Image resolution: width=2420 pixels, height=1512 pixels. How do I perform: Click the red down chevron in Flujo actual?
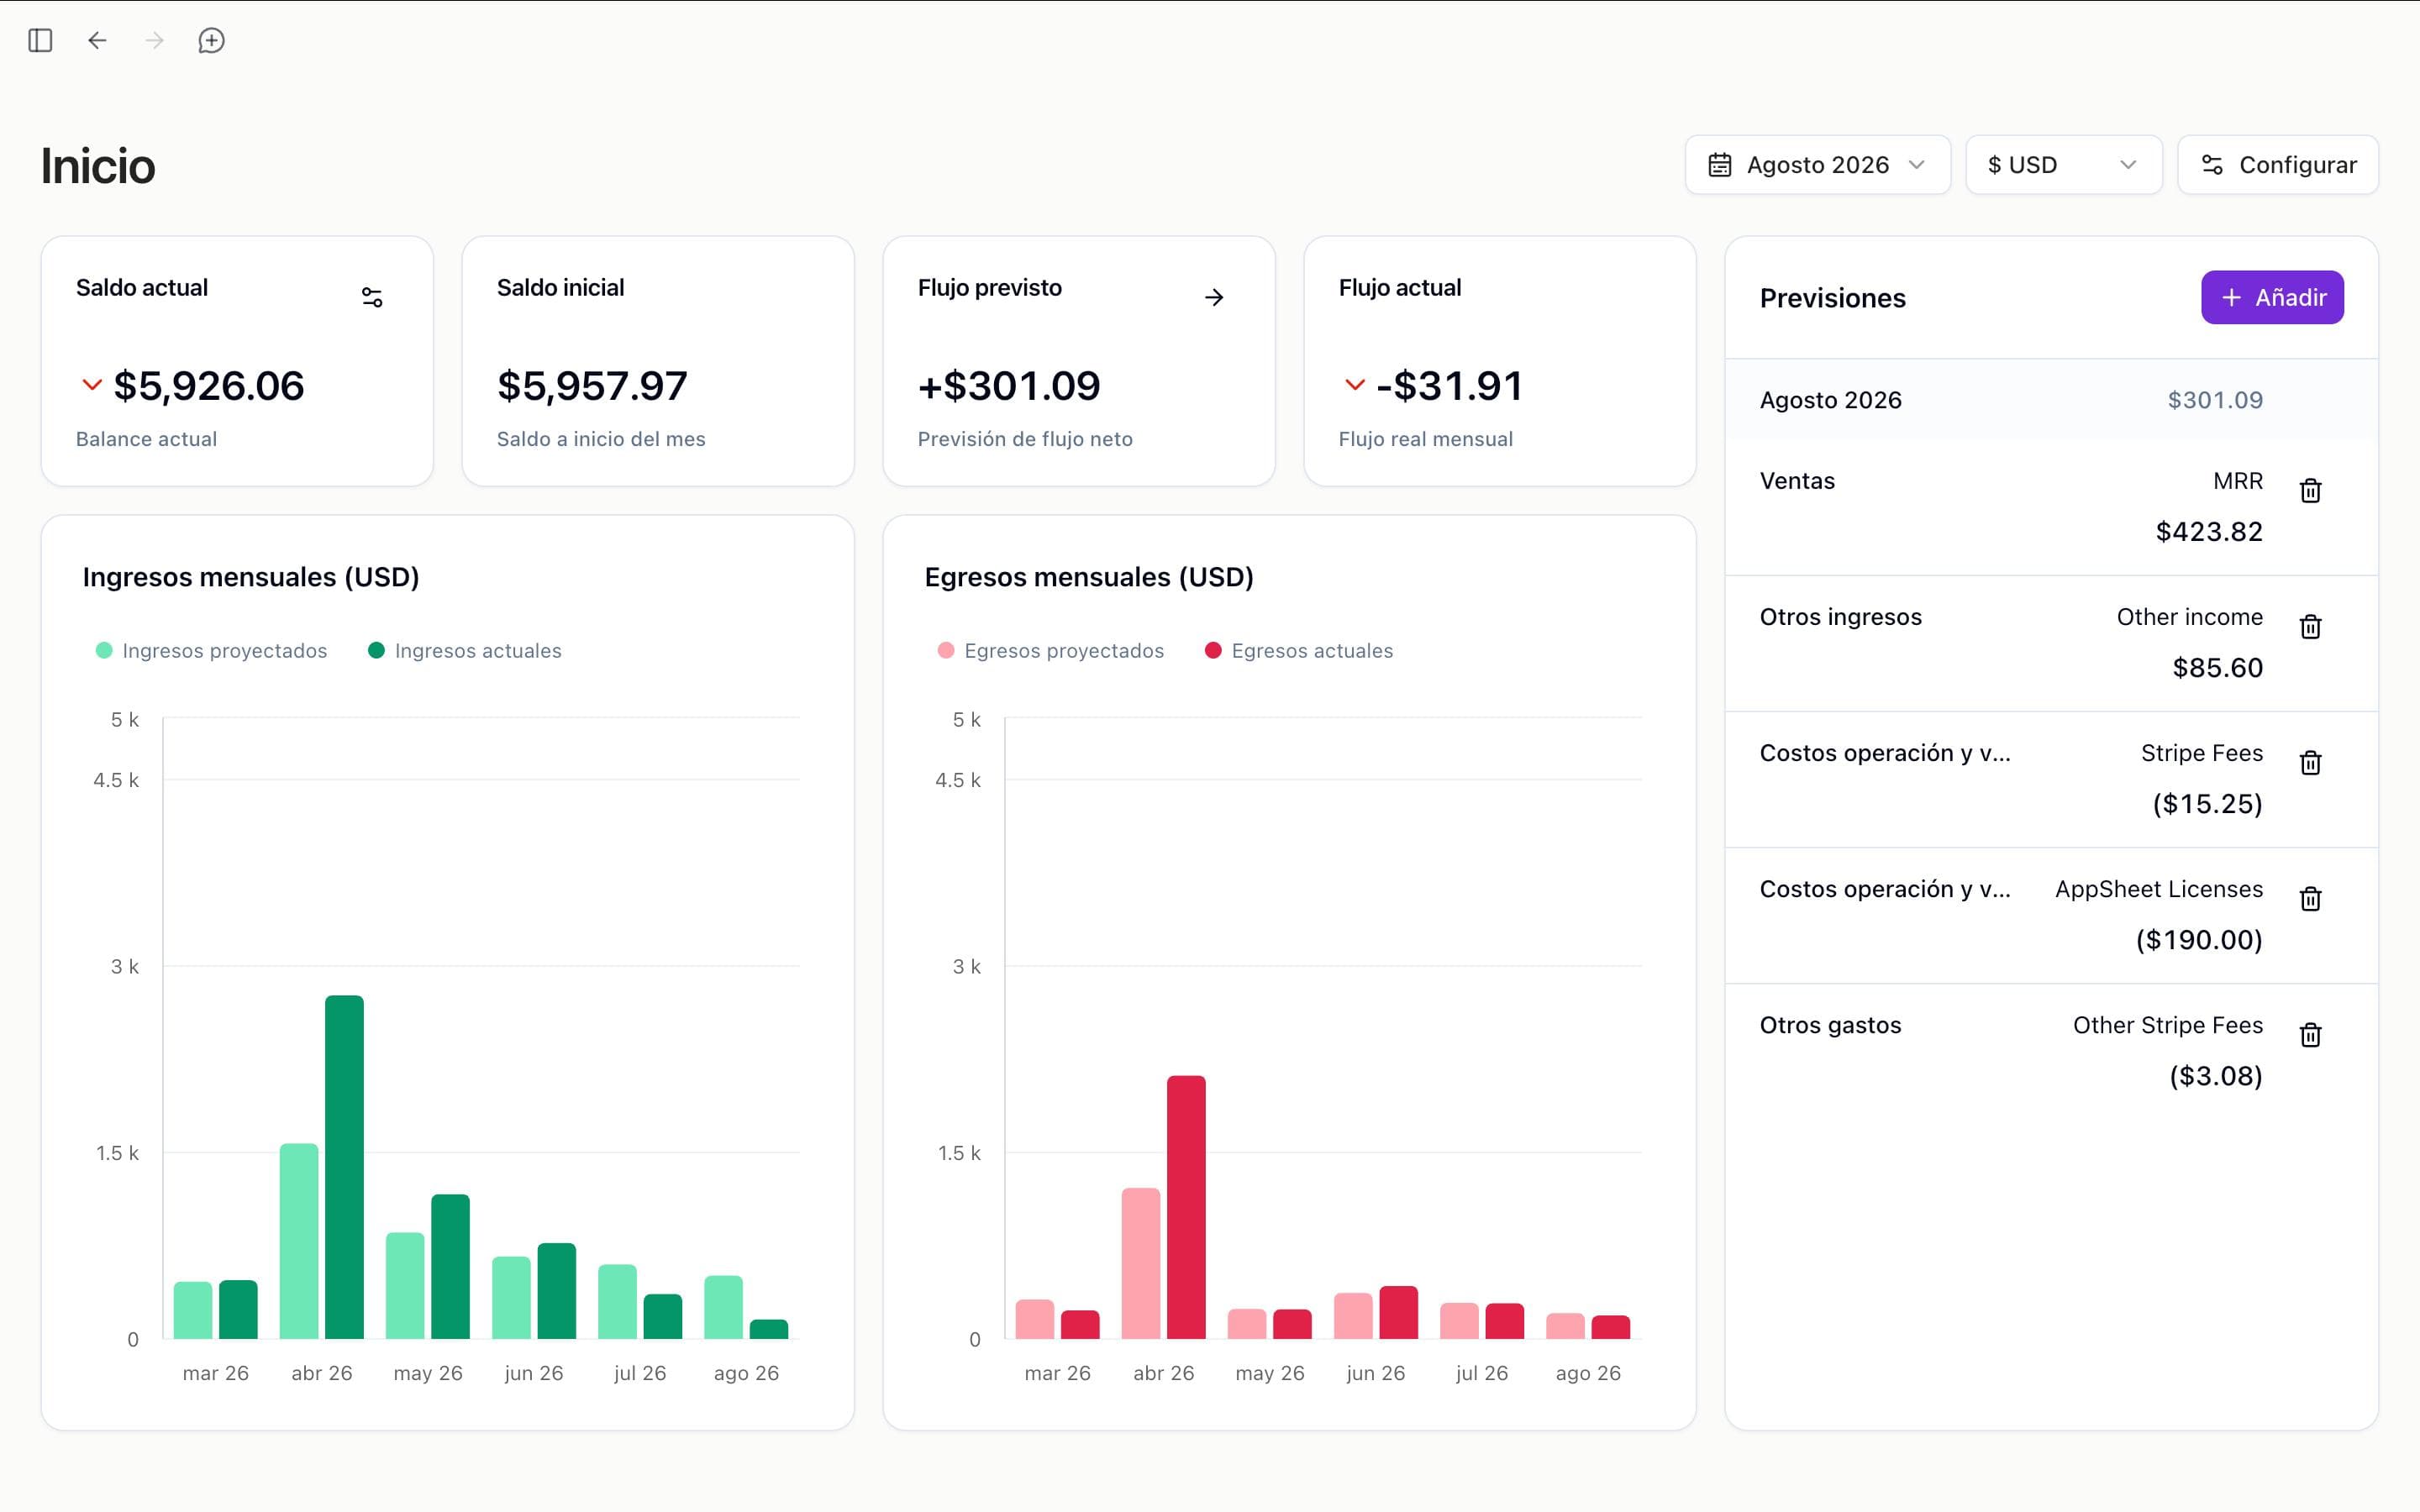pos(1355,385)
